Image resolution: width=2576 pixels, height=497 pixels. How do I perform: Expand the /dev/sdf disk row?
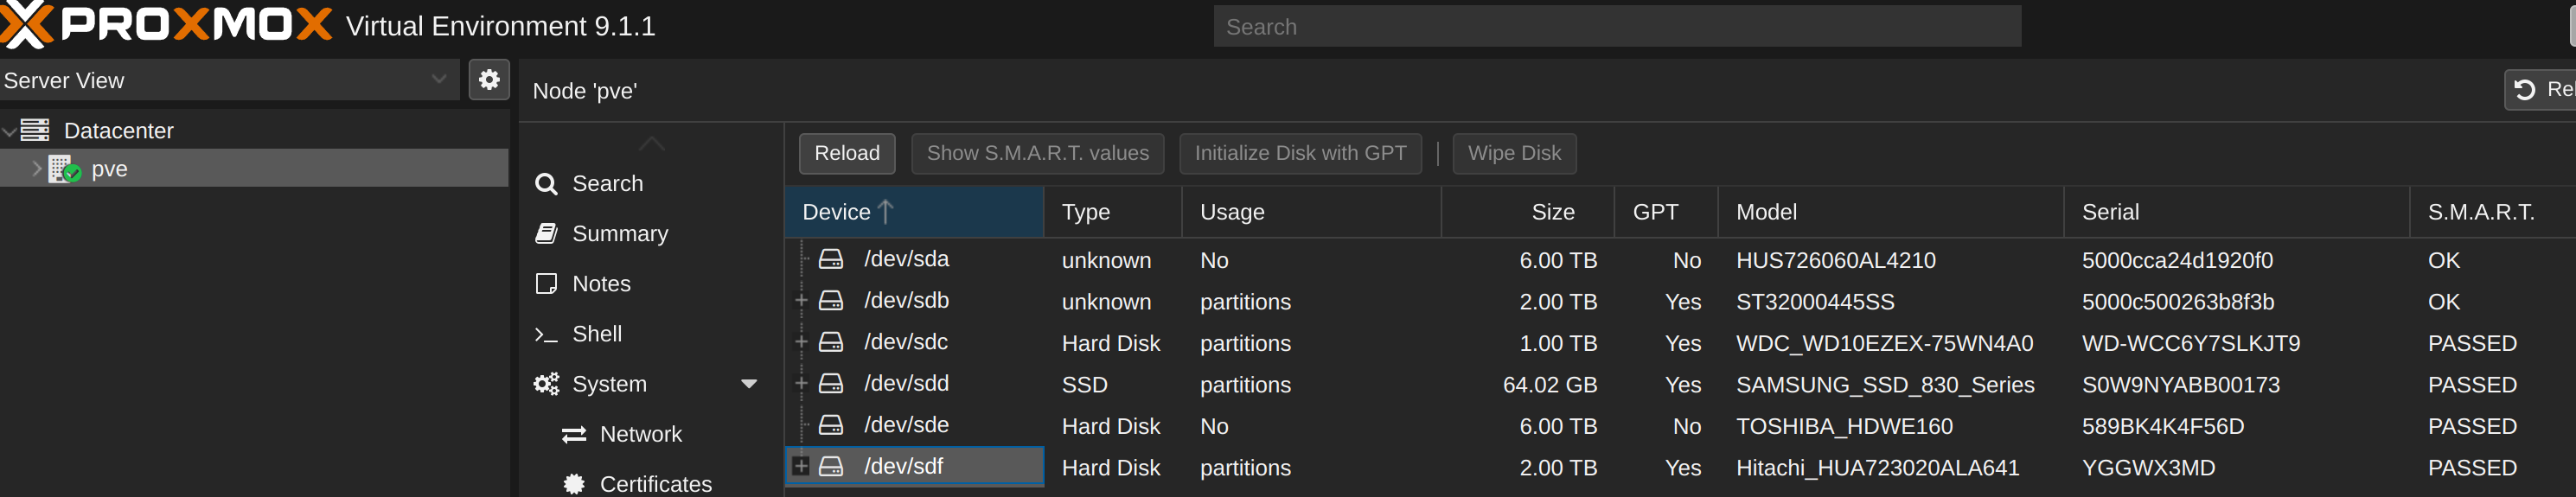pyautogui.click(x=801, y=466)
